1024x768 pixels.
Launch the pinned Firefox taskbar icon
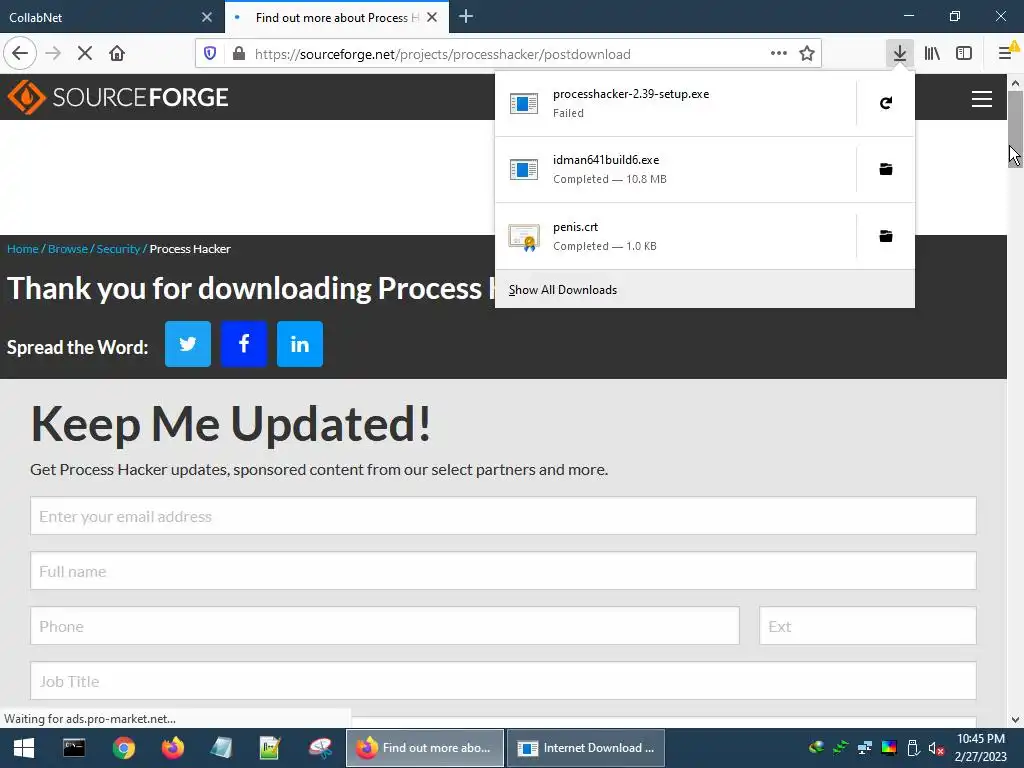173,748
